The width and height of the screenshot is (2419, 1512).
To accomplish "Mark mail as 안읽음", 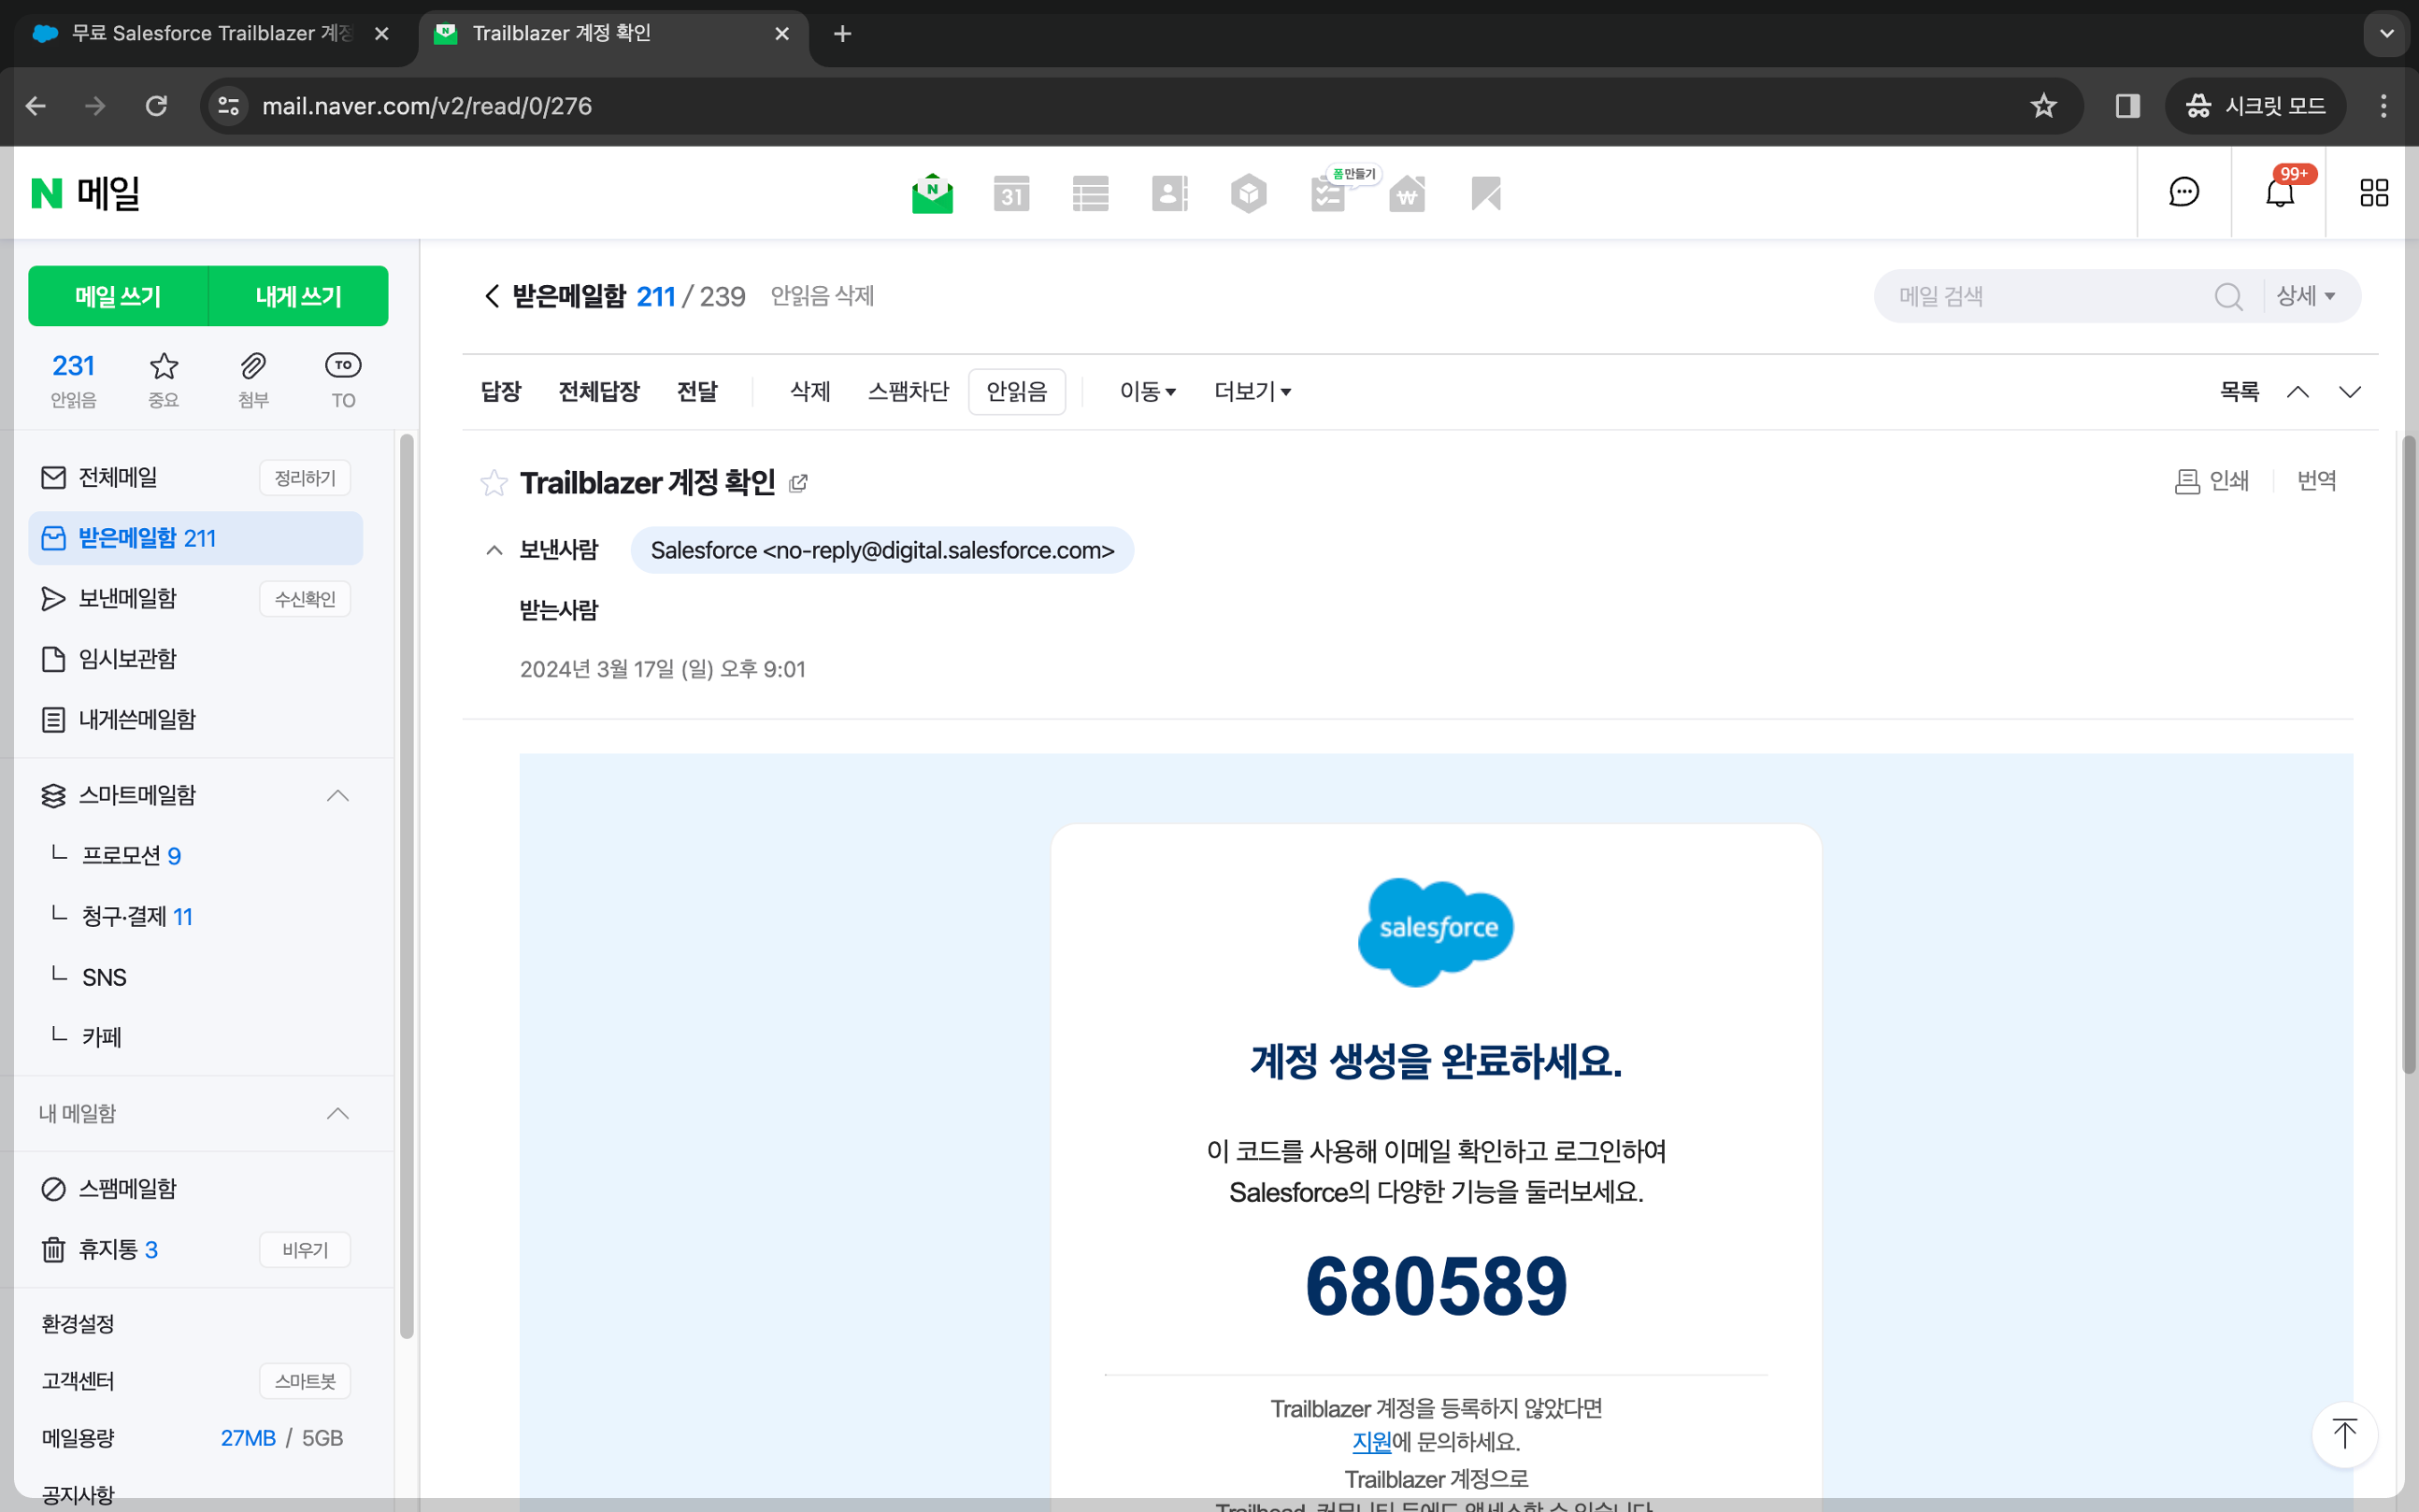I will [1017, 391].
